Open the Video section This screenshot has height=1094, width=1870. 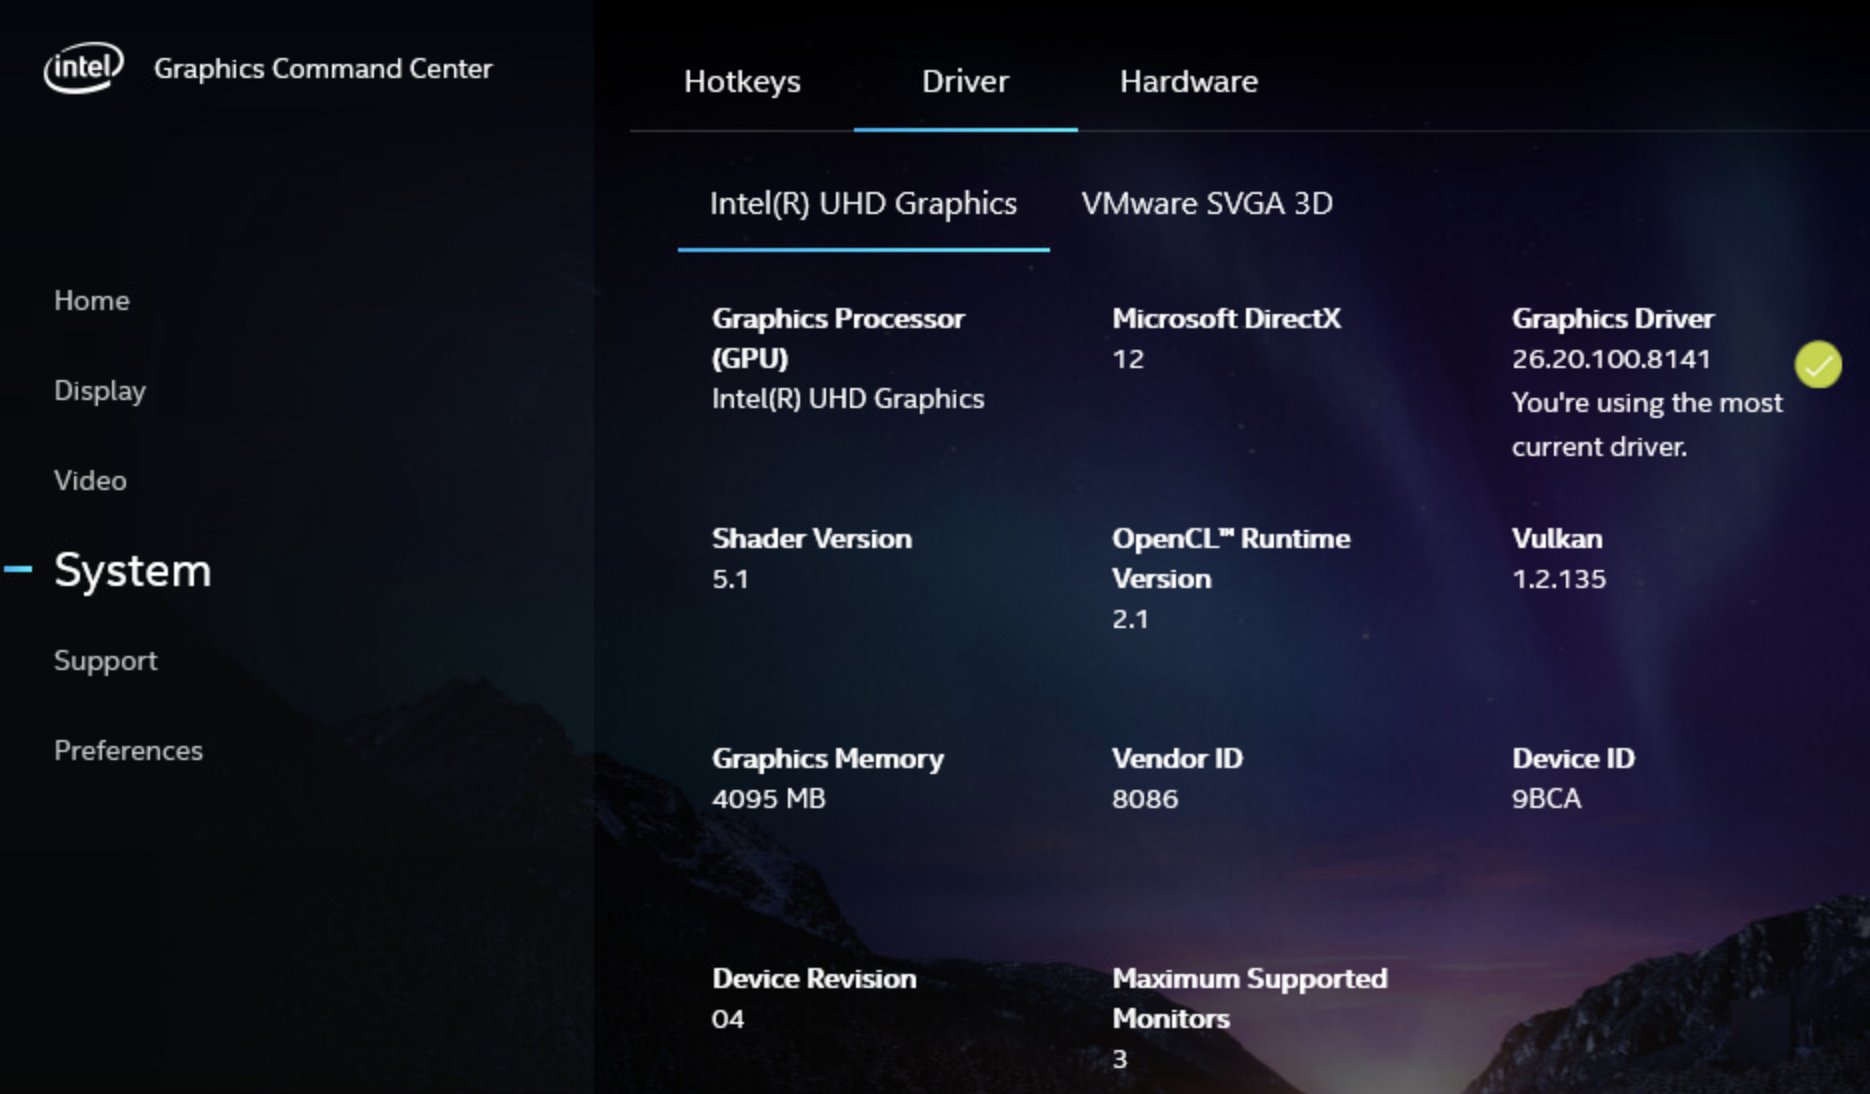coord(90,481)
